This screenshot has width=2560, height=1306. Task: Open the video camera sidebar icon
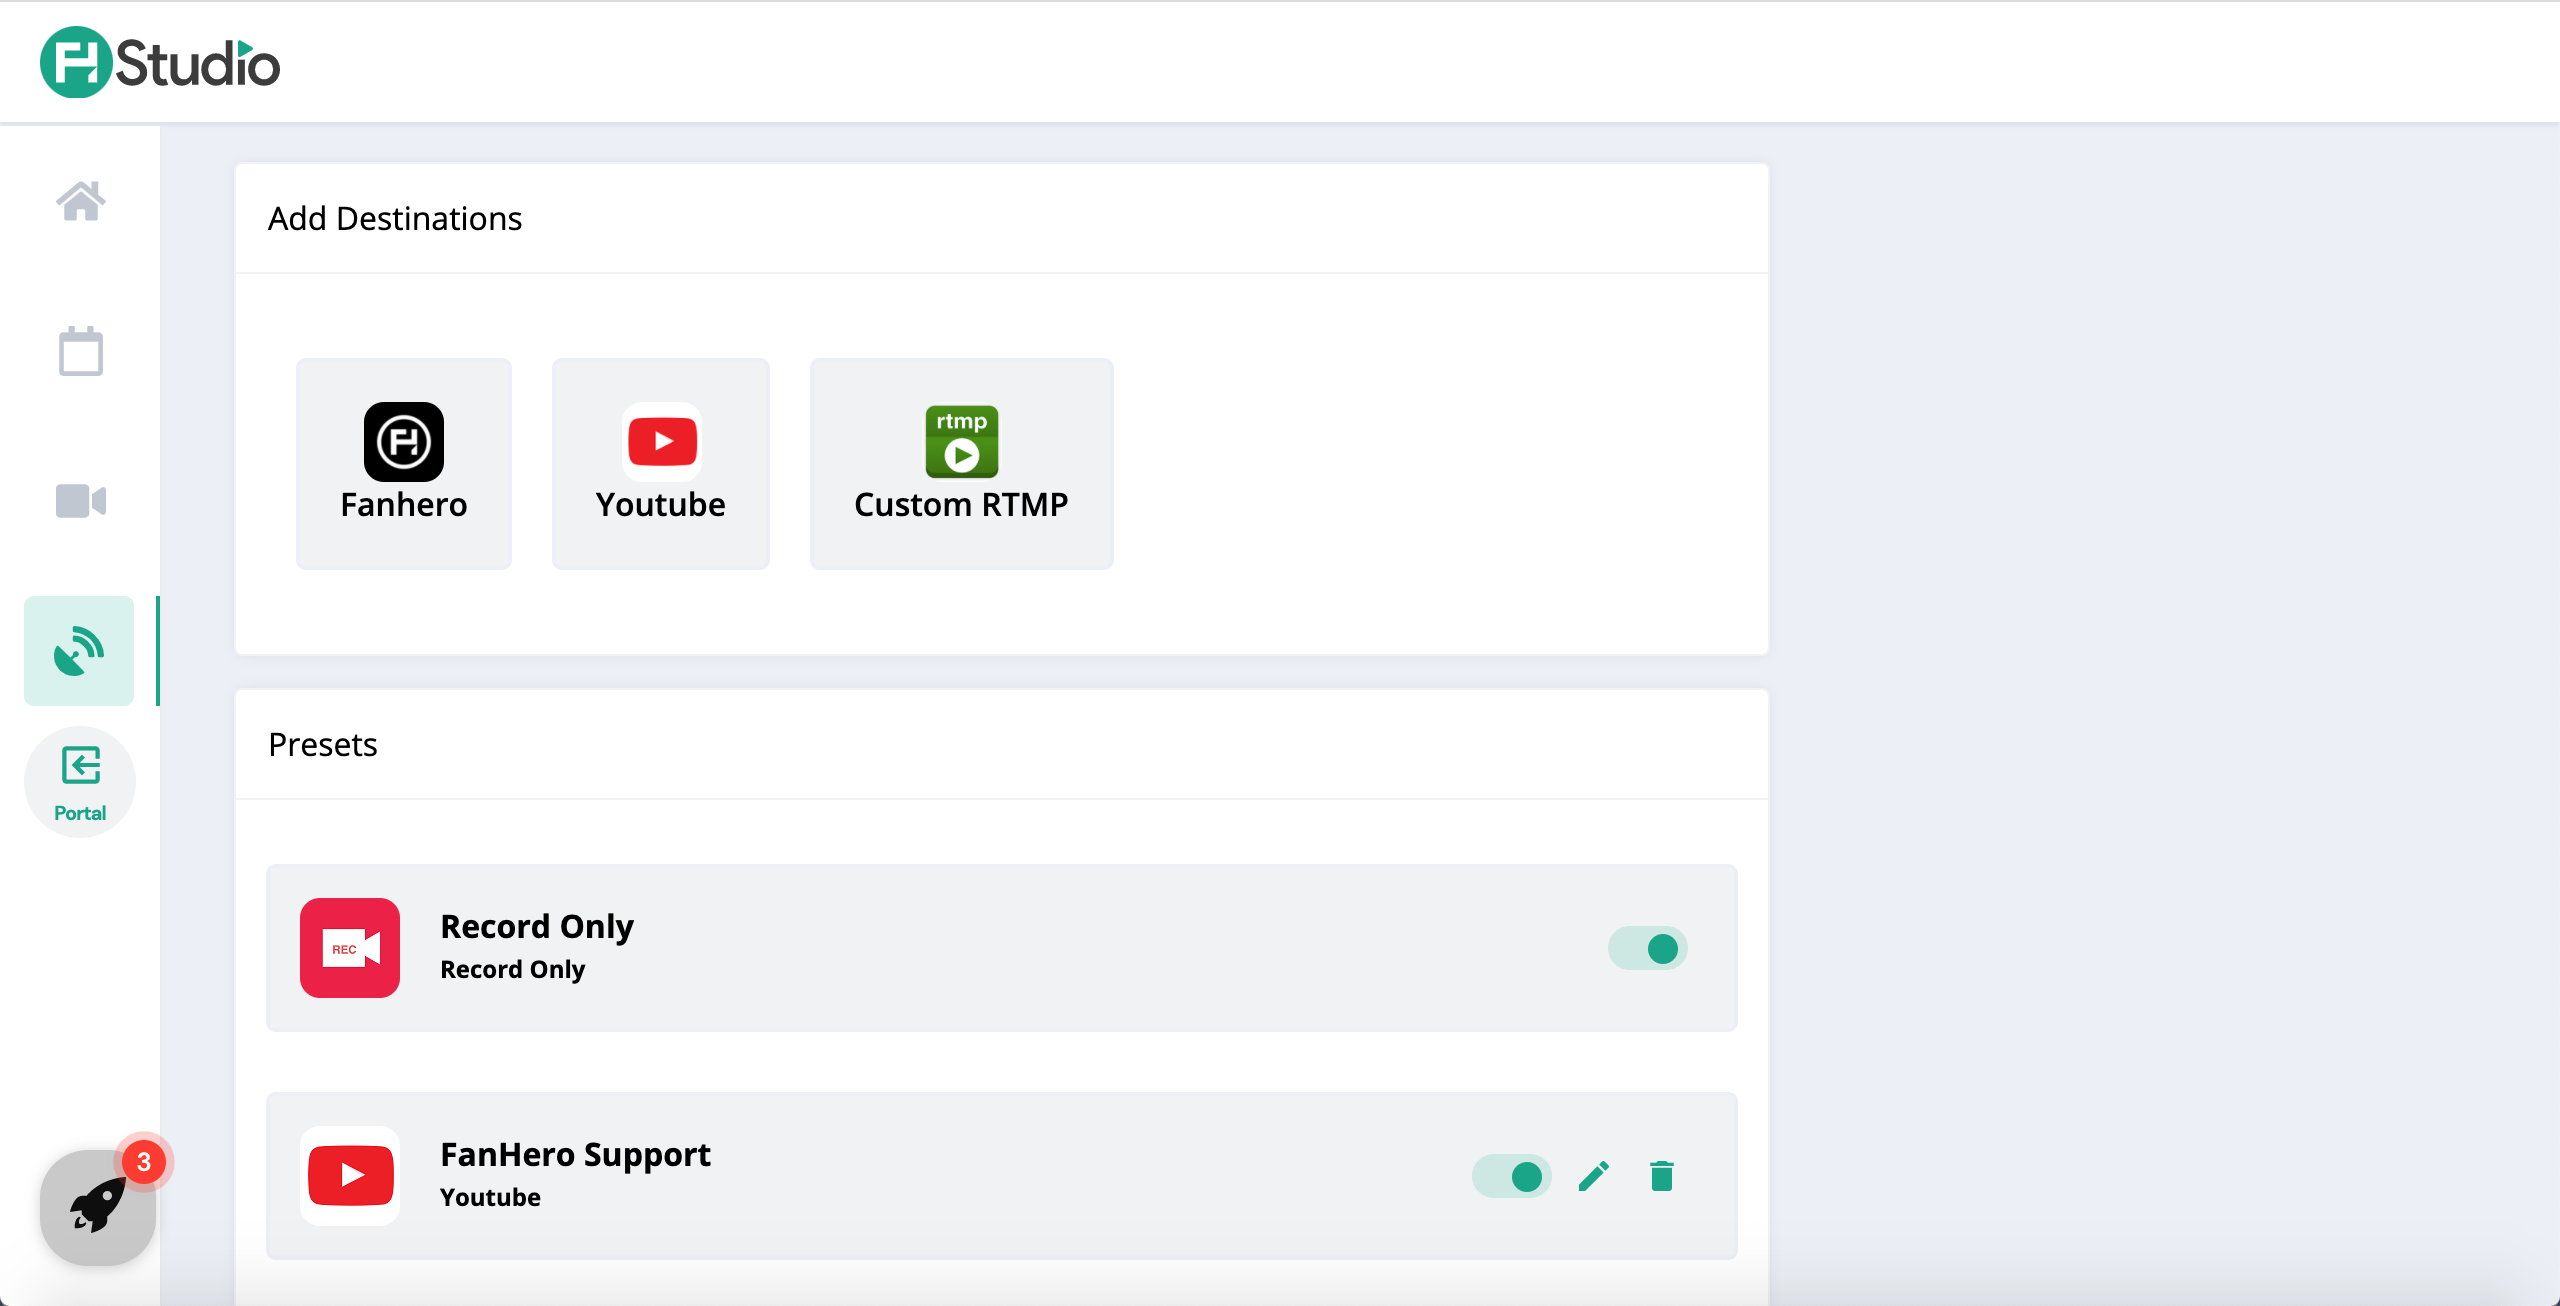[80, 500]
